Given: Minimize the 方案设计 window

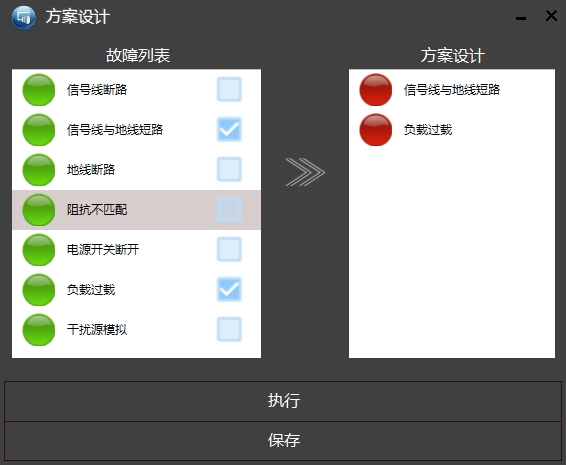Looking at the screenshot, I should pos(521,18).
